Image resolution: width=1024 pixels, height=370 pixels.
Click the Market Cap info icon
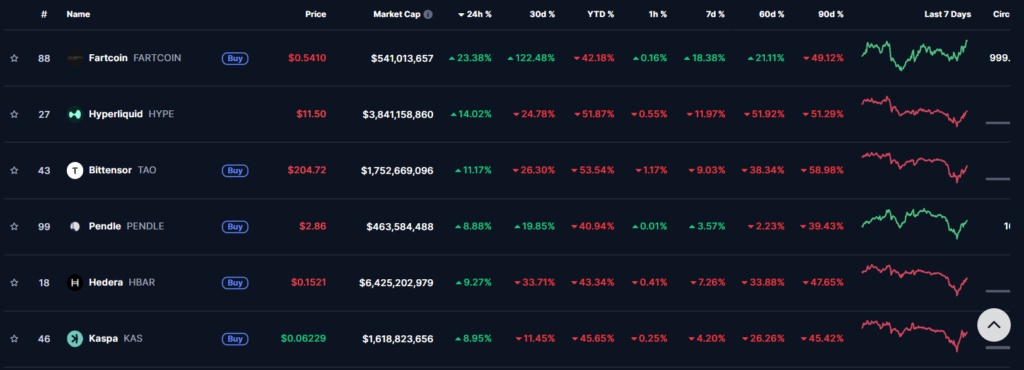[428, 14]
